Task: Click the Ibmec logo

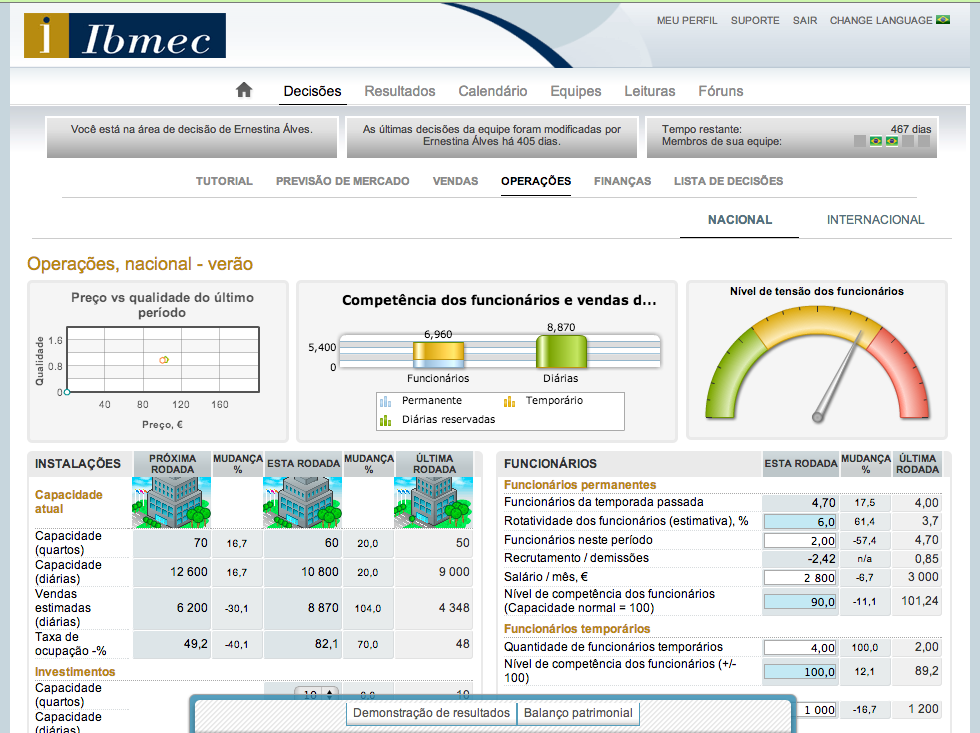Action: (x=125, y=37)
